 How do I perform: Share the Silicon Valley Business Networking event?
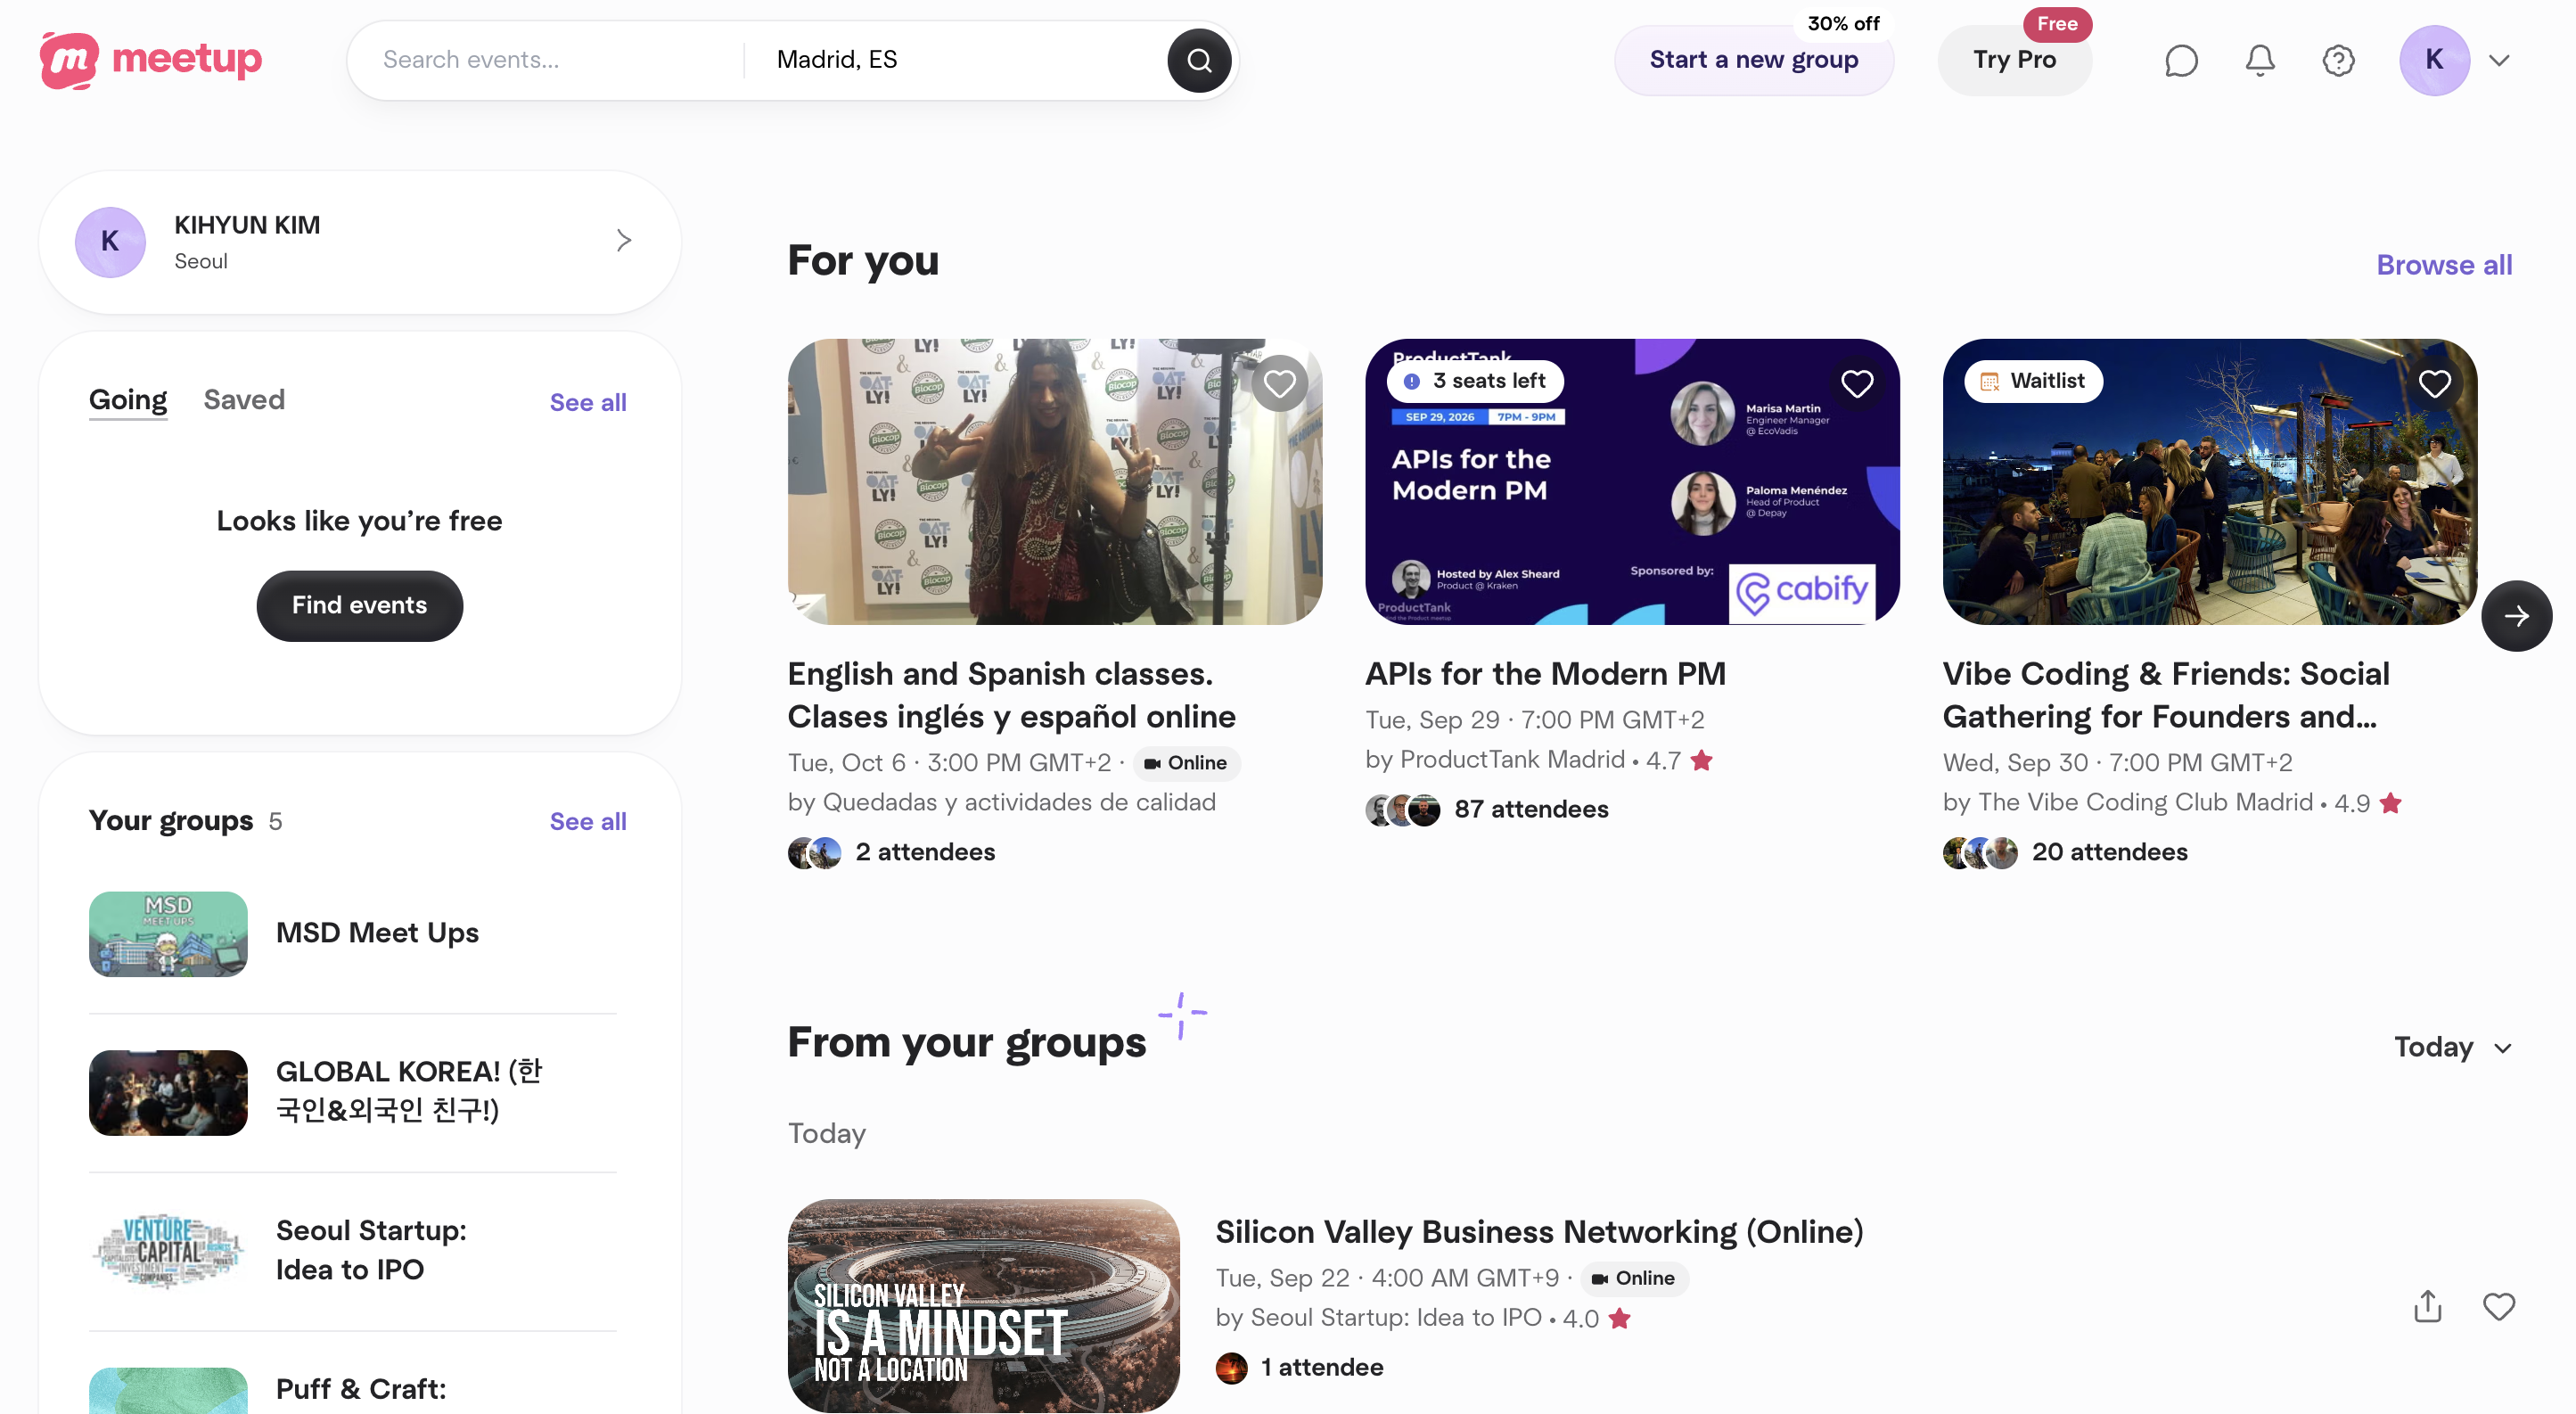click(x=2427, y=1306)
